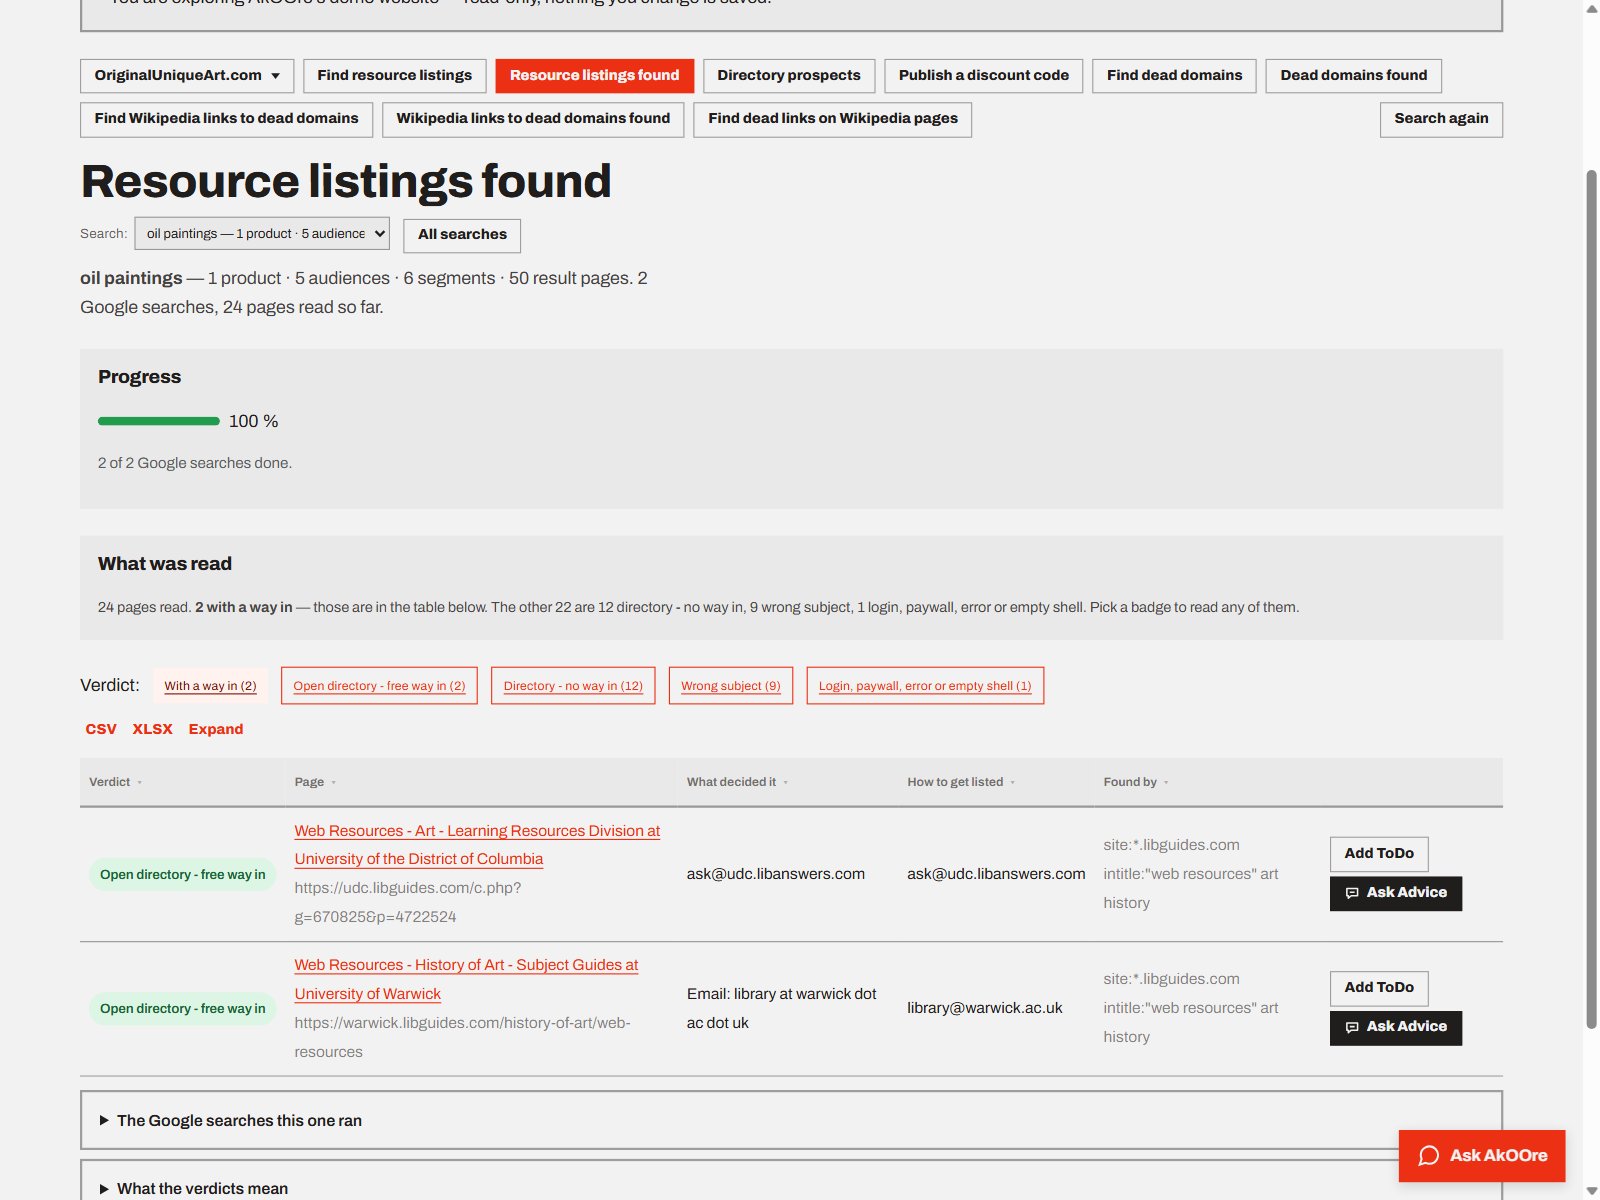1600x1200 pixels.
Task: Open the oil paintings search dropdown
Action: click(262, 234)
